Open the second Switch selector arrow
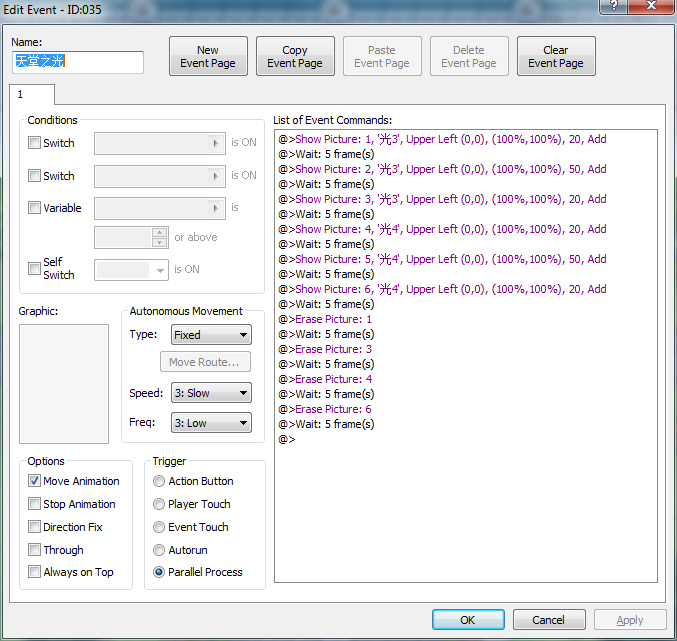Screen dimensions: 677x641 [215, 176]
